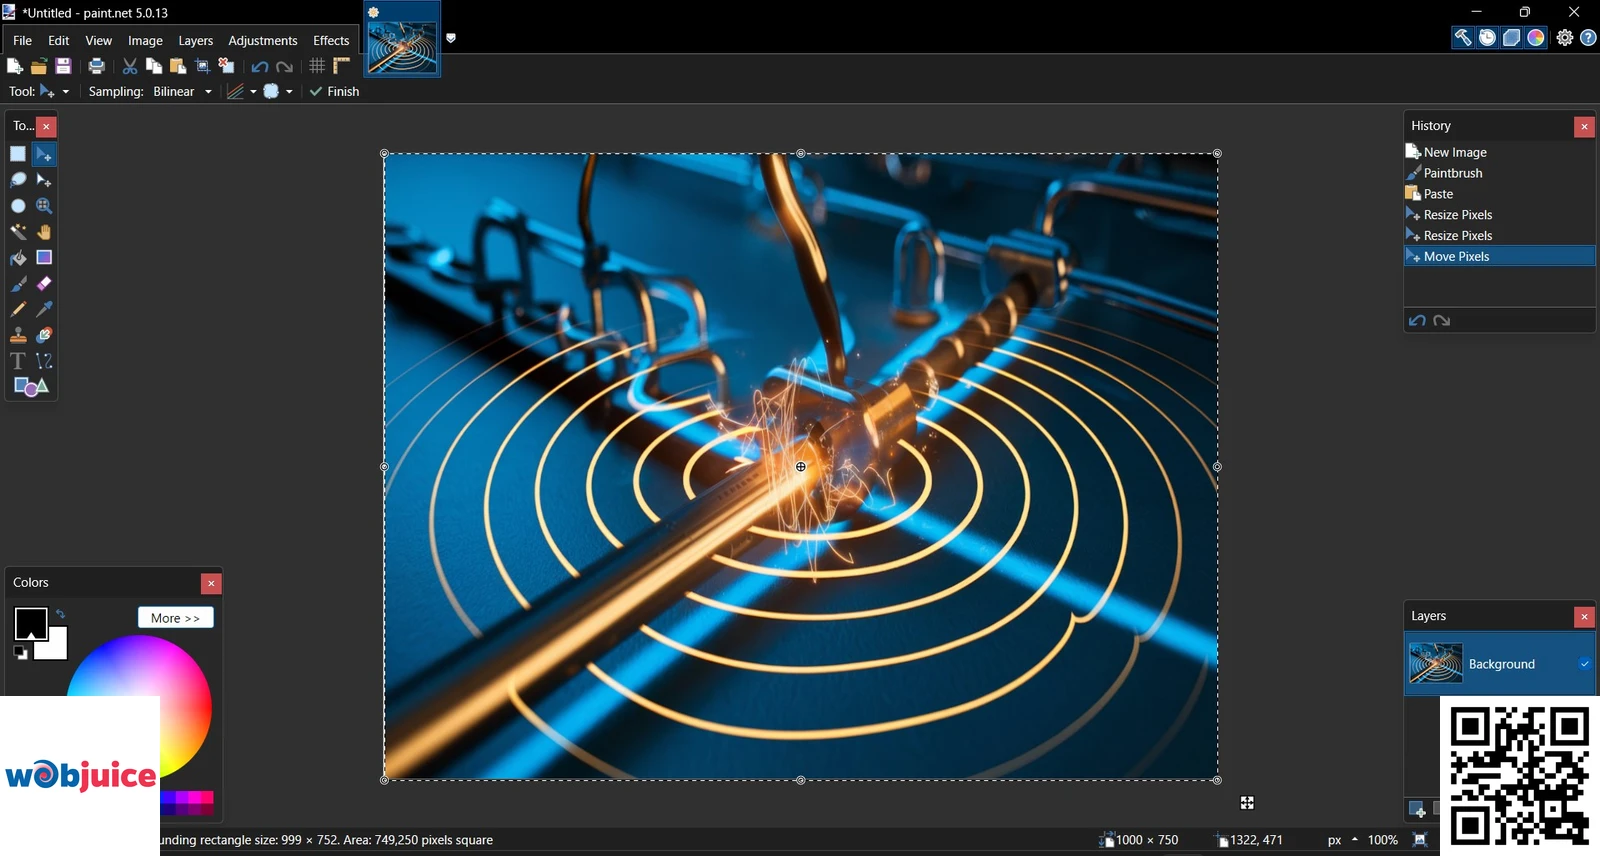Open the image list dropdown arrow
This screenshot has height=856, width=1600.
(451, 38)
